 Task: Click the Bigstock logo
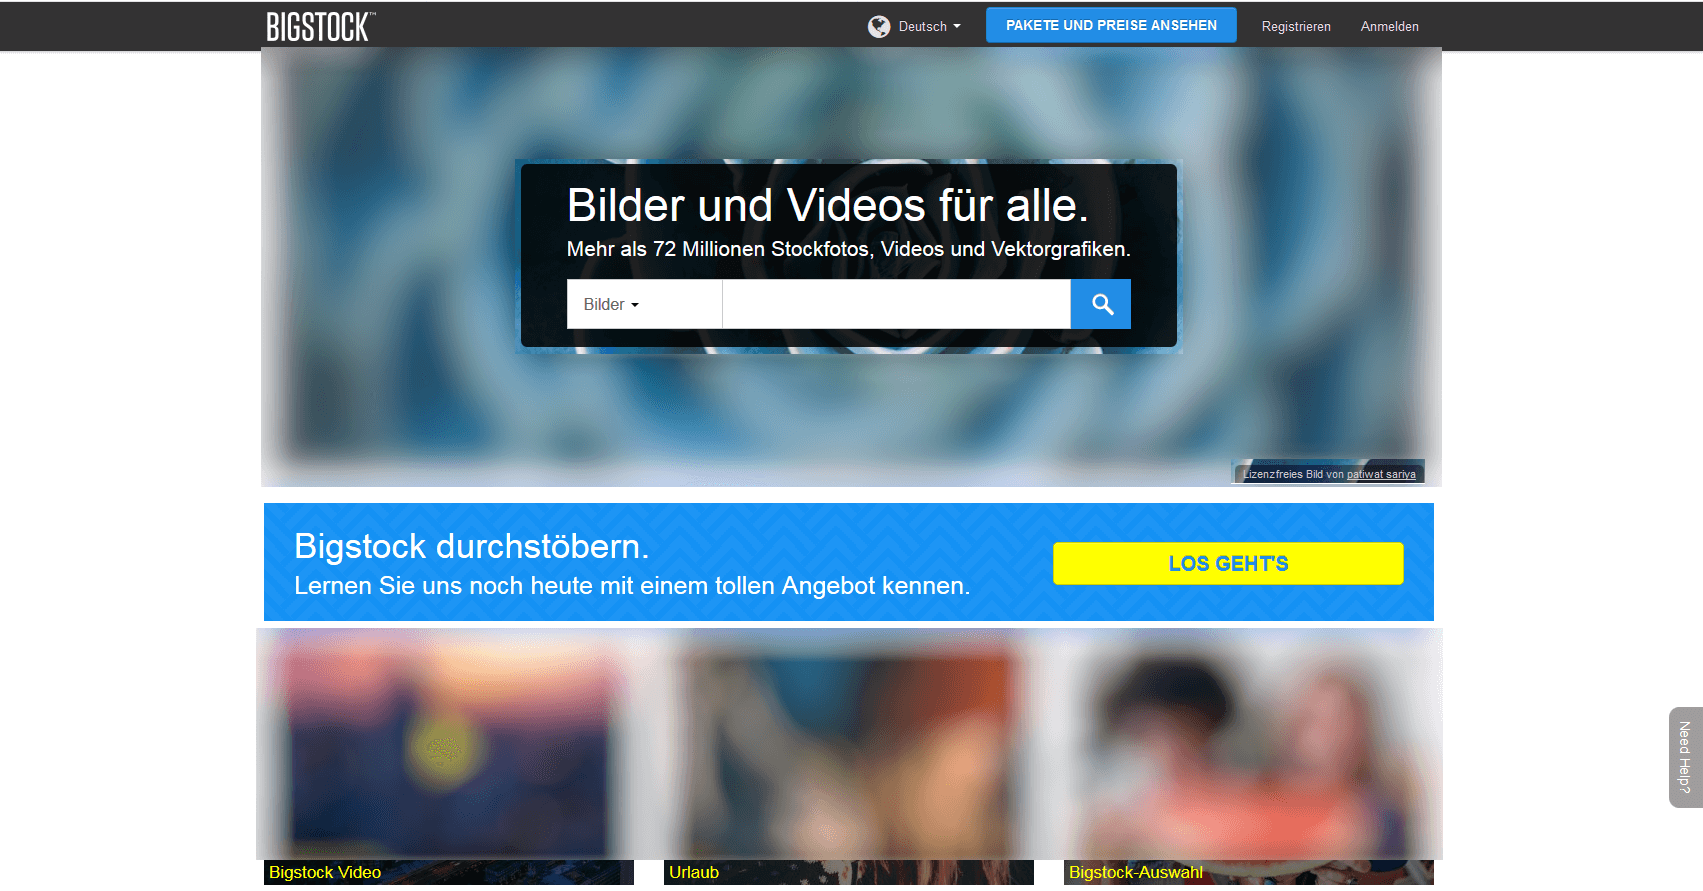click(320, 27)
